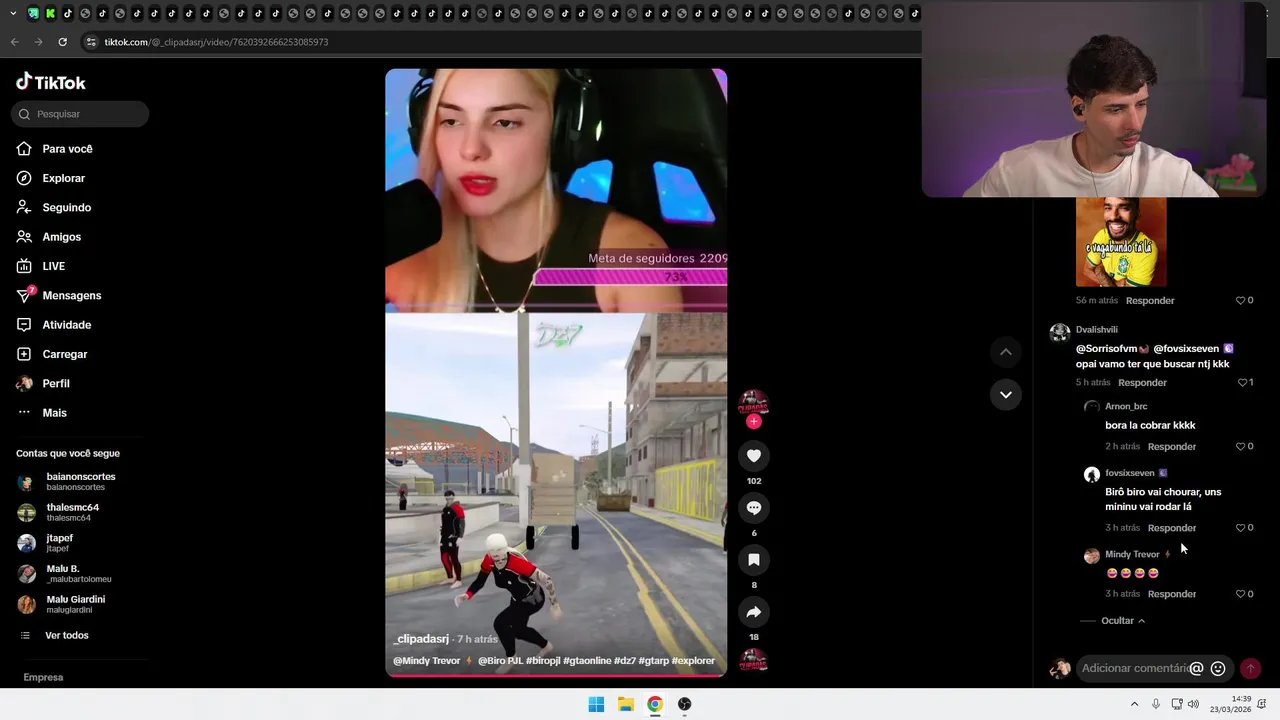Reply to Dvalishvili's comment
1280x720 pixels.
click(x=1142, y=383)
